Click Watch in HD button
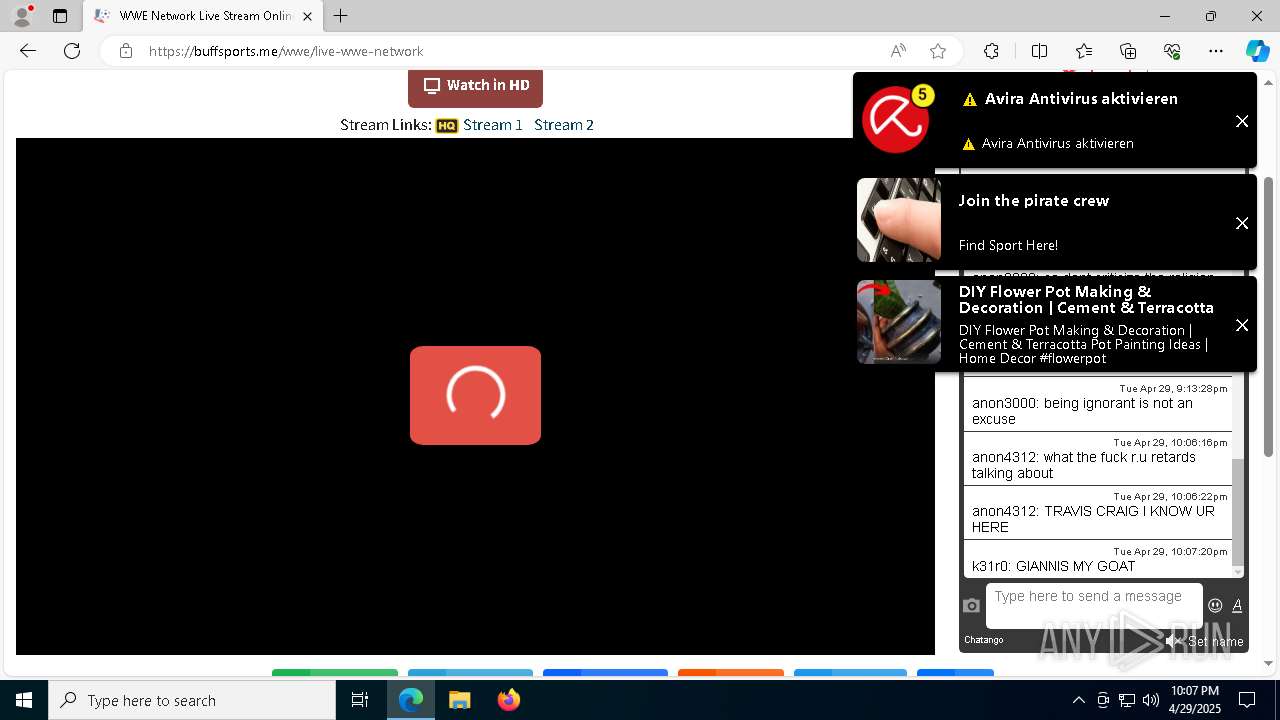 [x=475, y=86]
